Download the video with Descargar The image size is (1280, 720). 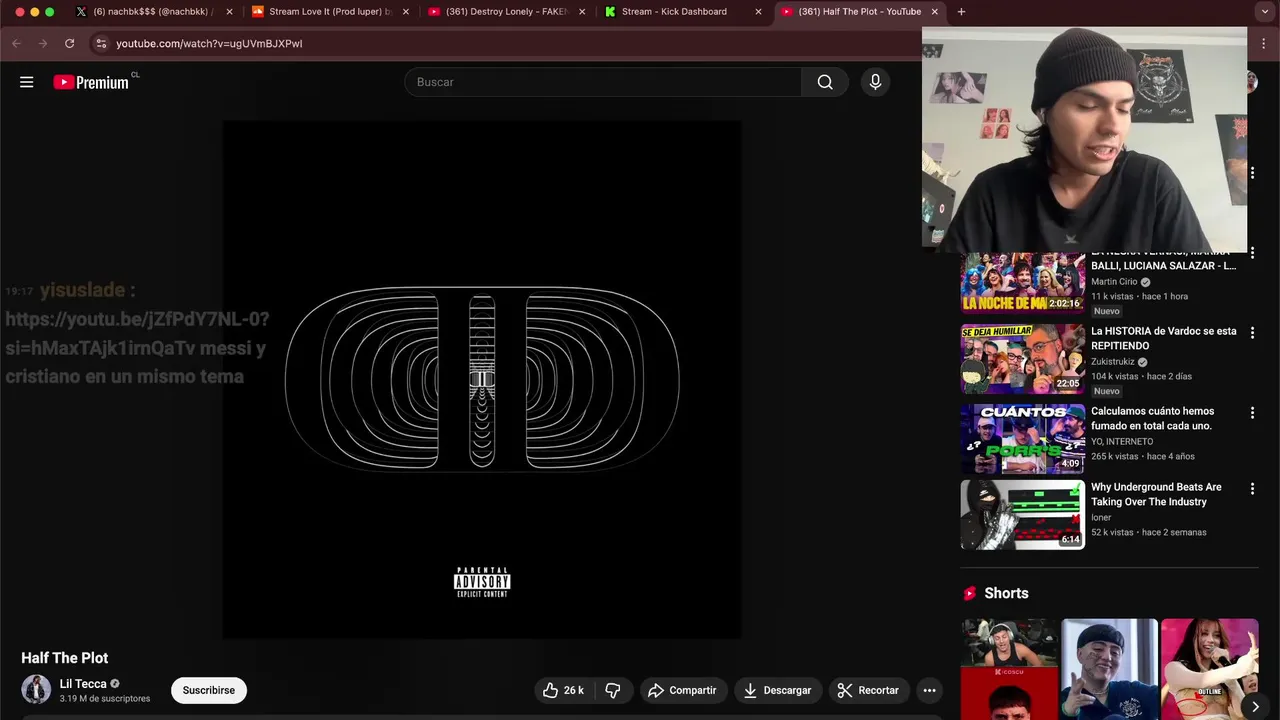point(777,690)
